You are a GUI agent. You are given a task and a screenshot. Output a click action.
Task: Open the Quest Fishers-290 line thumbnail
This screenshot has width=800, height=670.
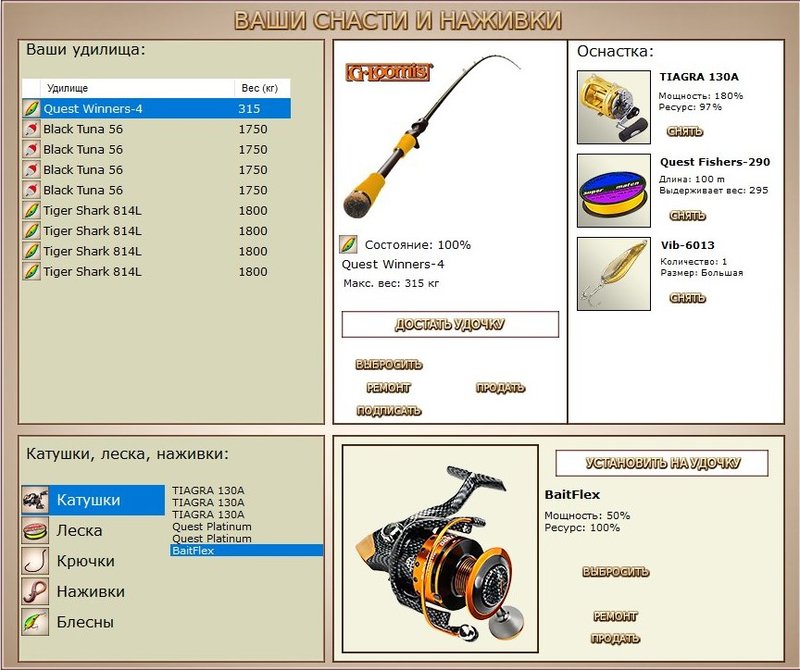pyautogui.click(x=614, y=191)
